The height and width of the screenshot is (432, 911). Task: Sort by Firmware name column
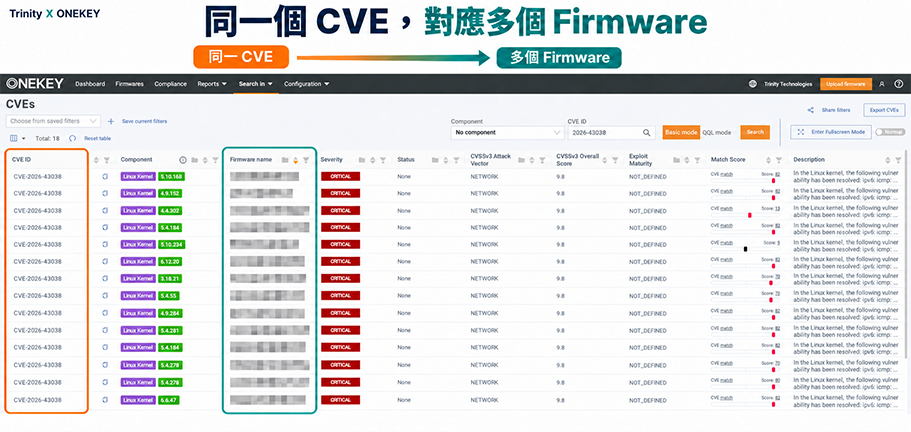point(295,160)
